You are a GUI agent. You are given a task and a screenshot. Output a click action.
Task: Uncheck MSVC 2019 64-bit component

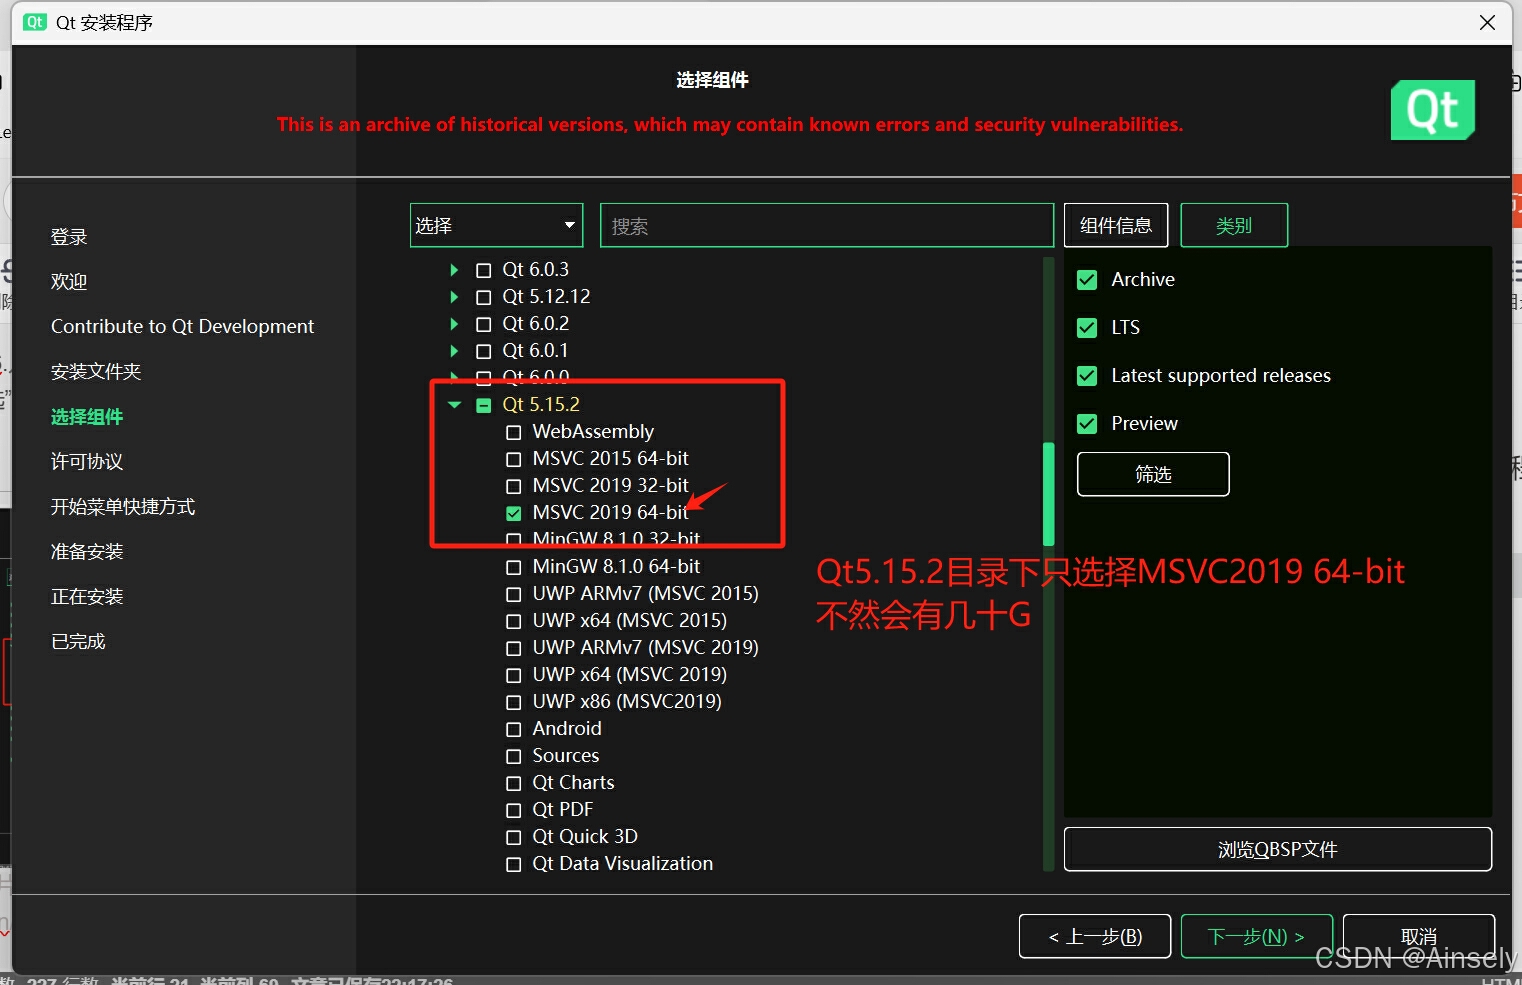[514, 513]
